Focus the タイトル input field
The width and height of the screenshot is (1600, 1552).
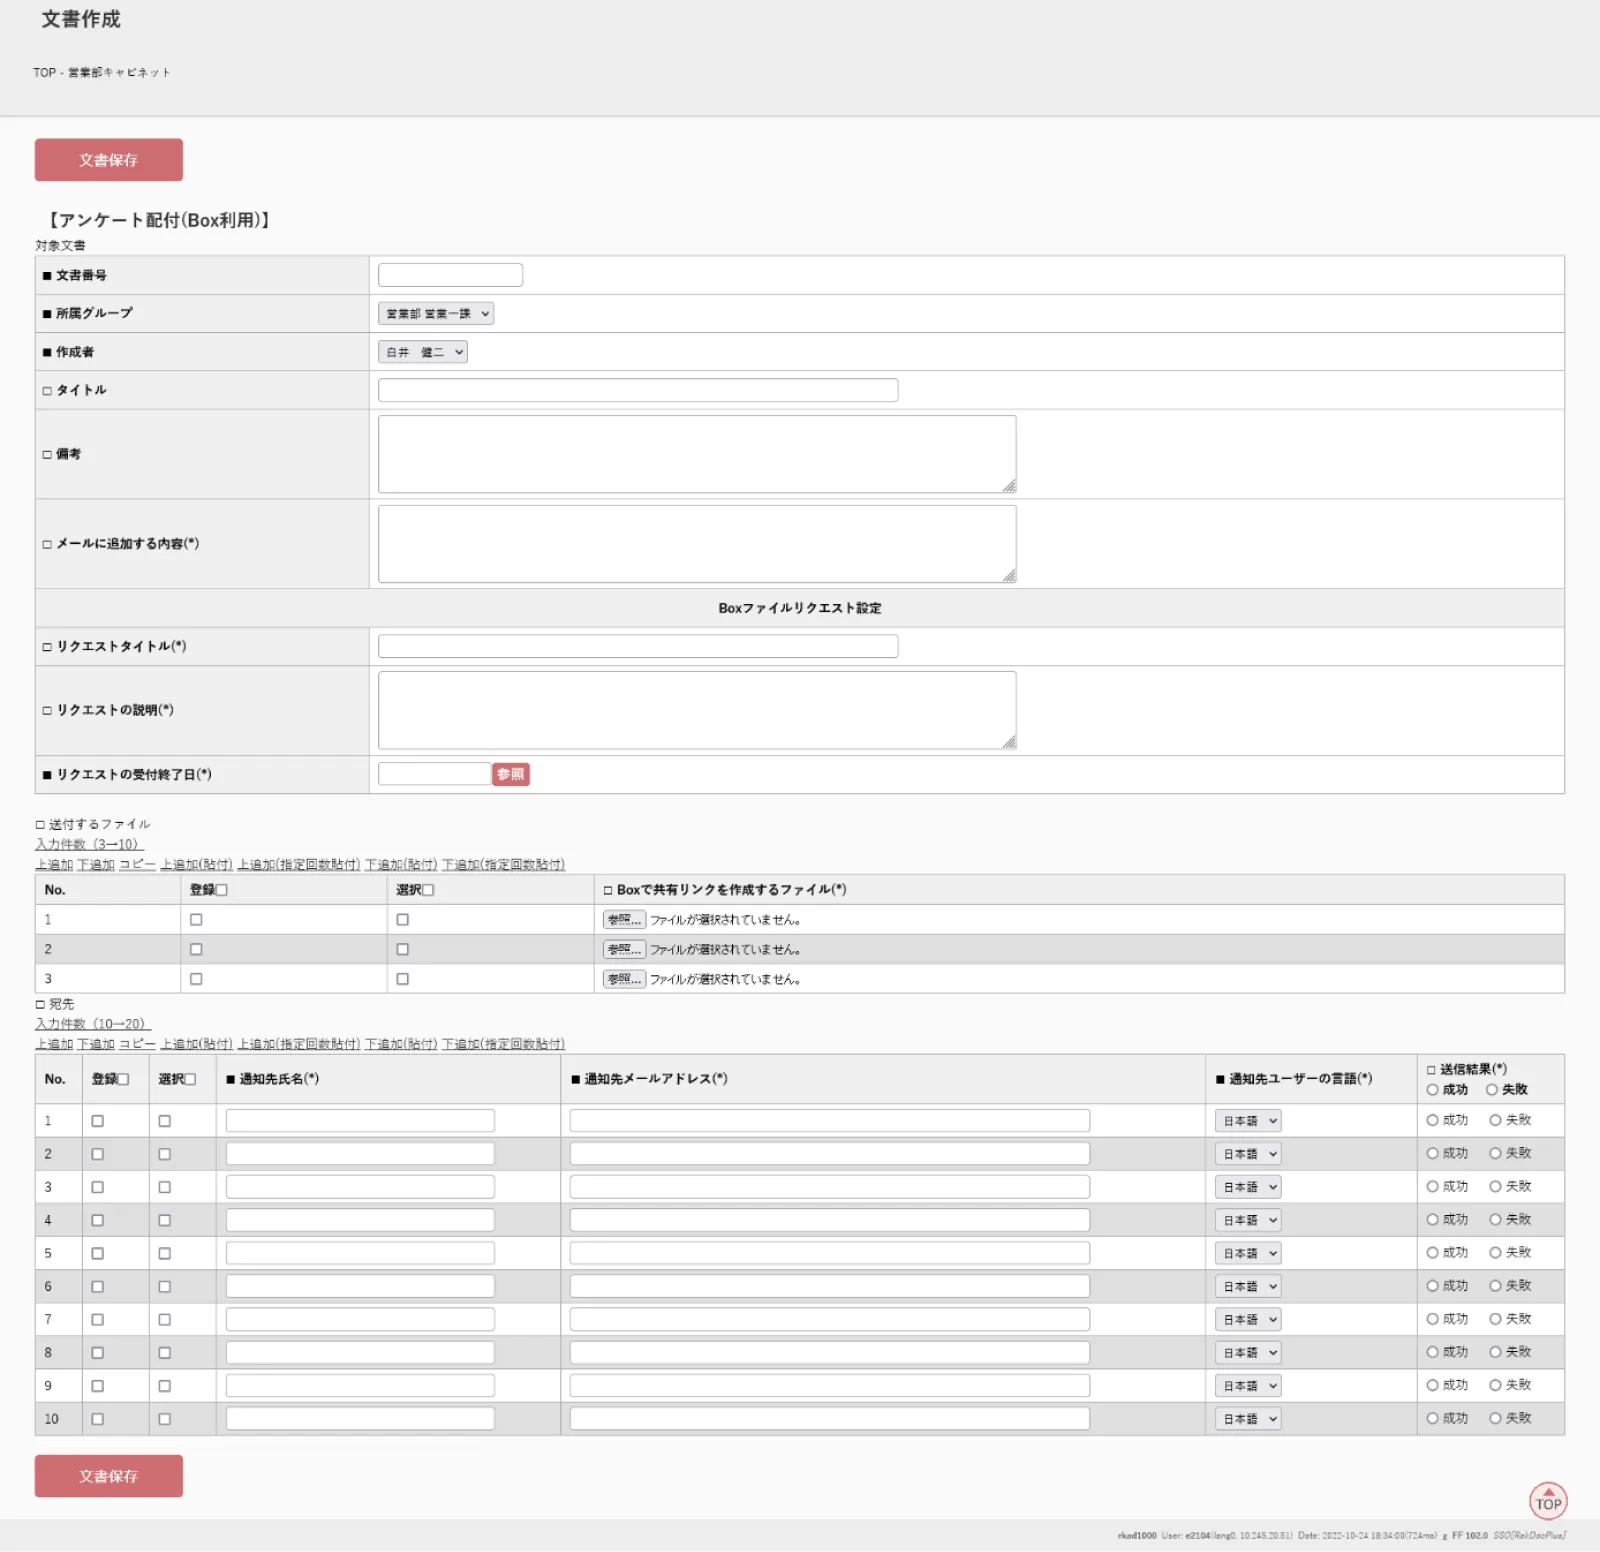click(x=638, y=390)
